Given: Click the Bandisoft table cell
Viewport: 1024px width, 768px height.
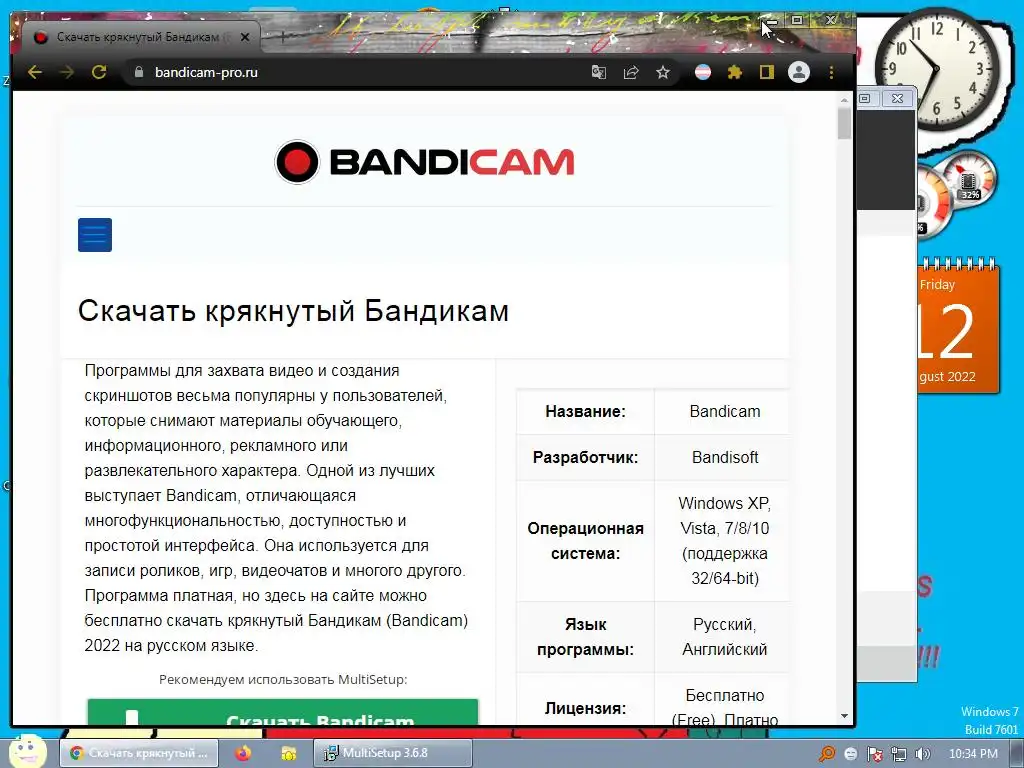Looking at the screenshot, I should click(x=725, y=457).
